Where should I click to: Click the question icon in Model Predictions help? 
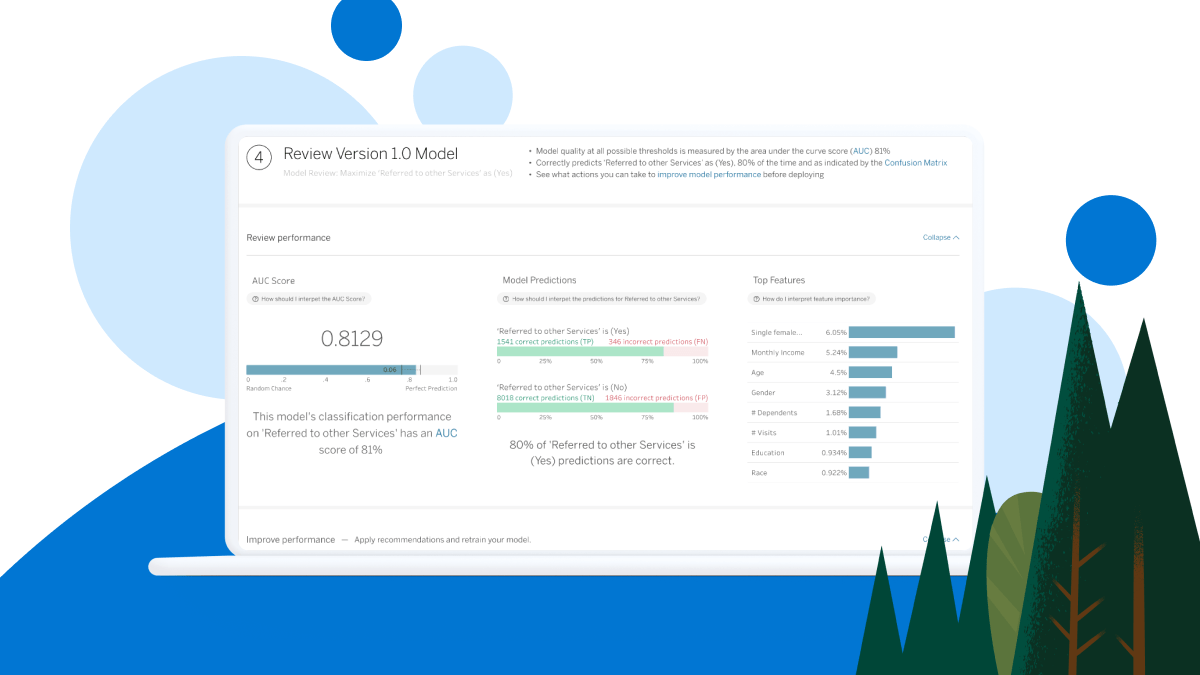point(506,299)
